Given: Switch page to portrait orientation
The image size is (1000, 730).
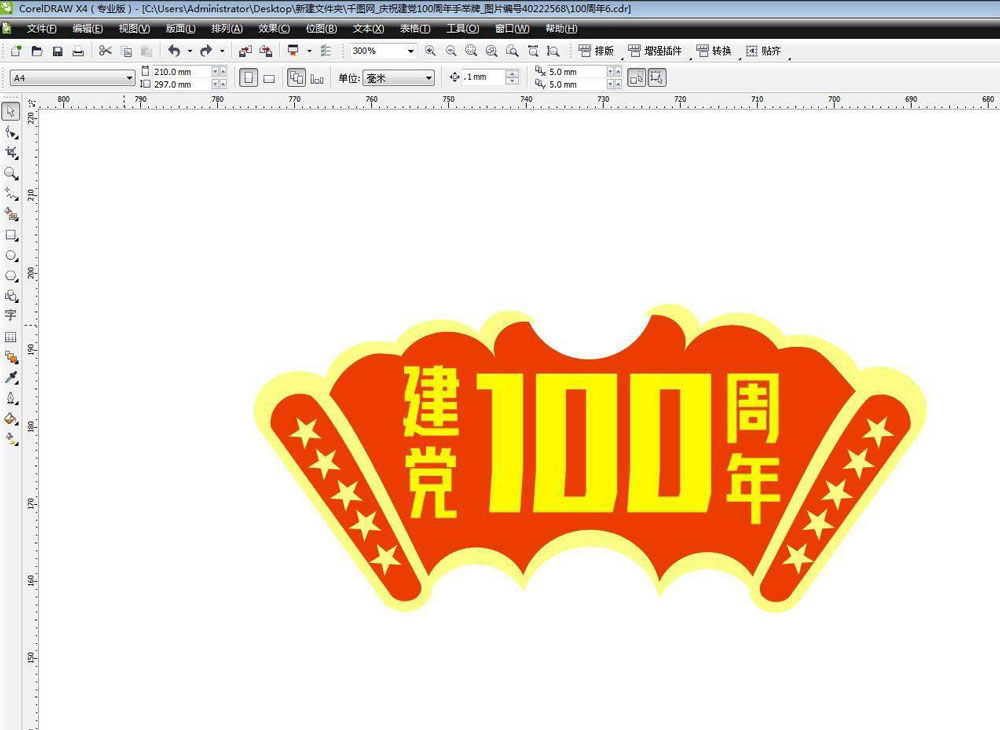Looking at the screenshot, I should 248,78.
